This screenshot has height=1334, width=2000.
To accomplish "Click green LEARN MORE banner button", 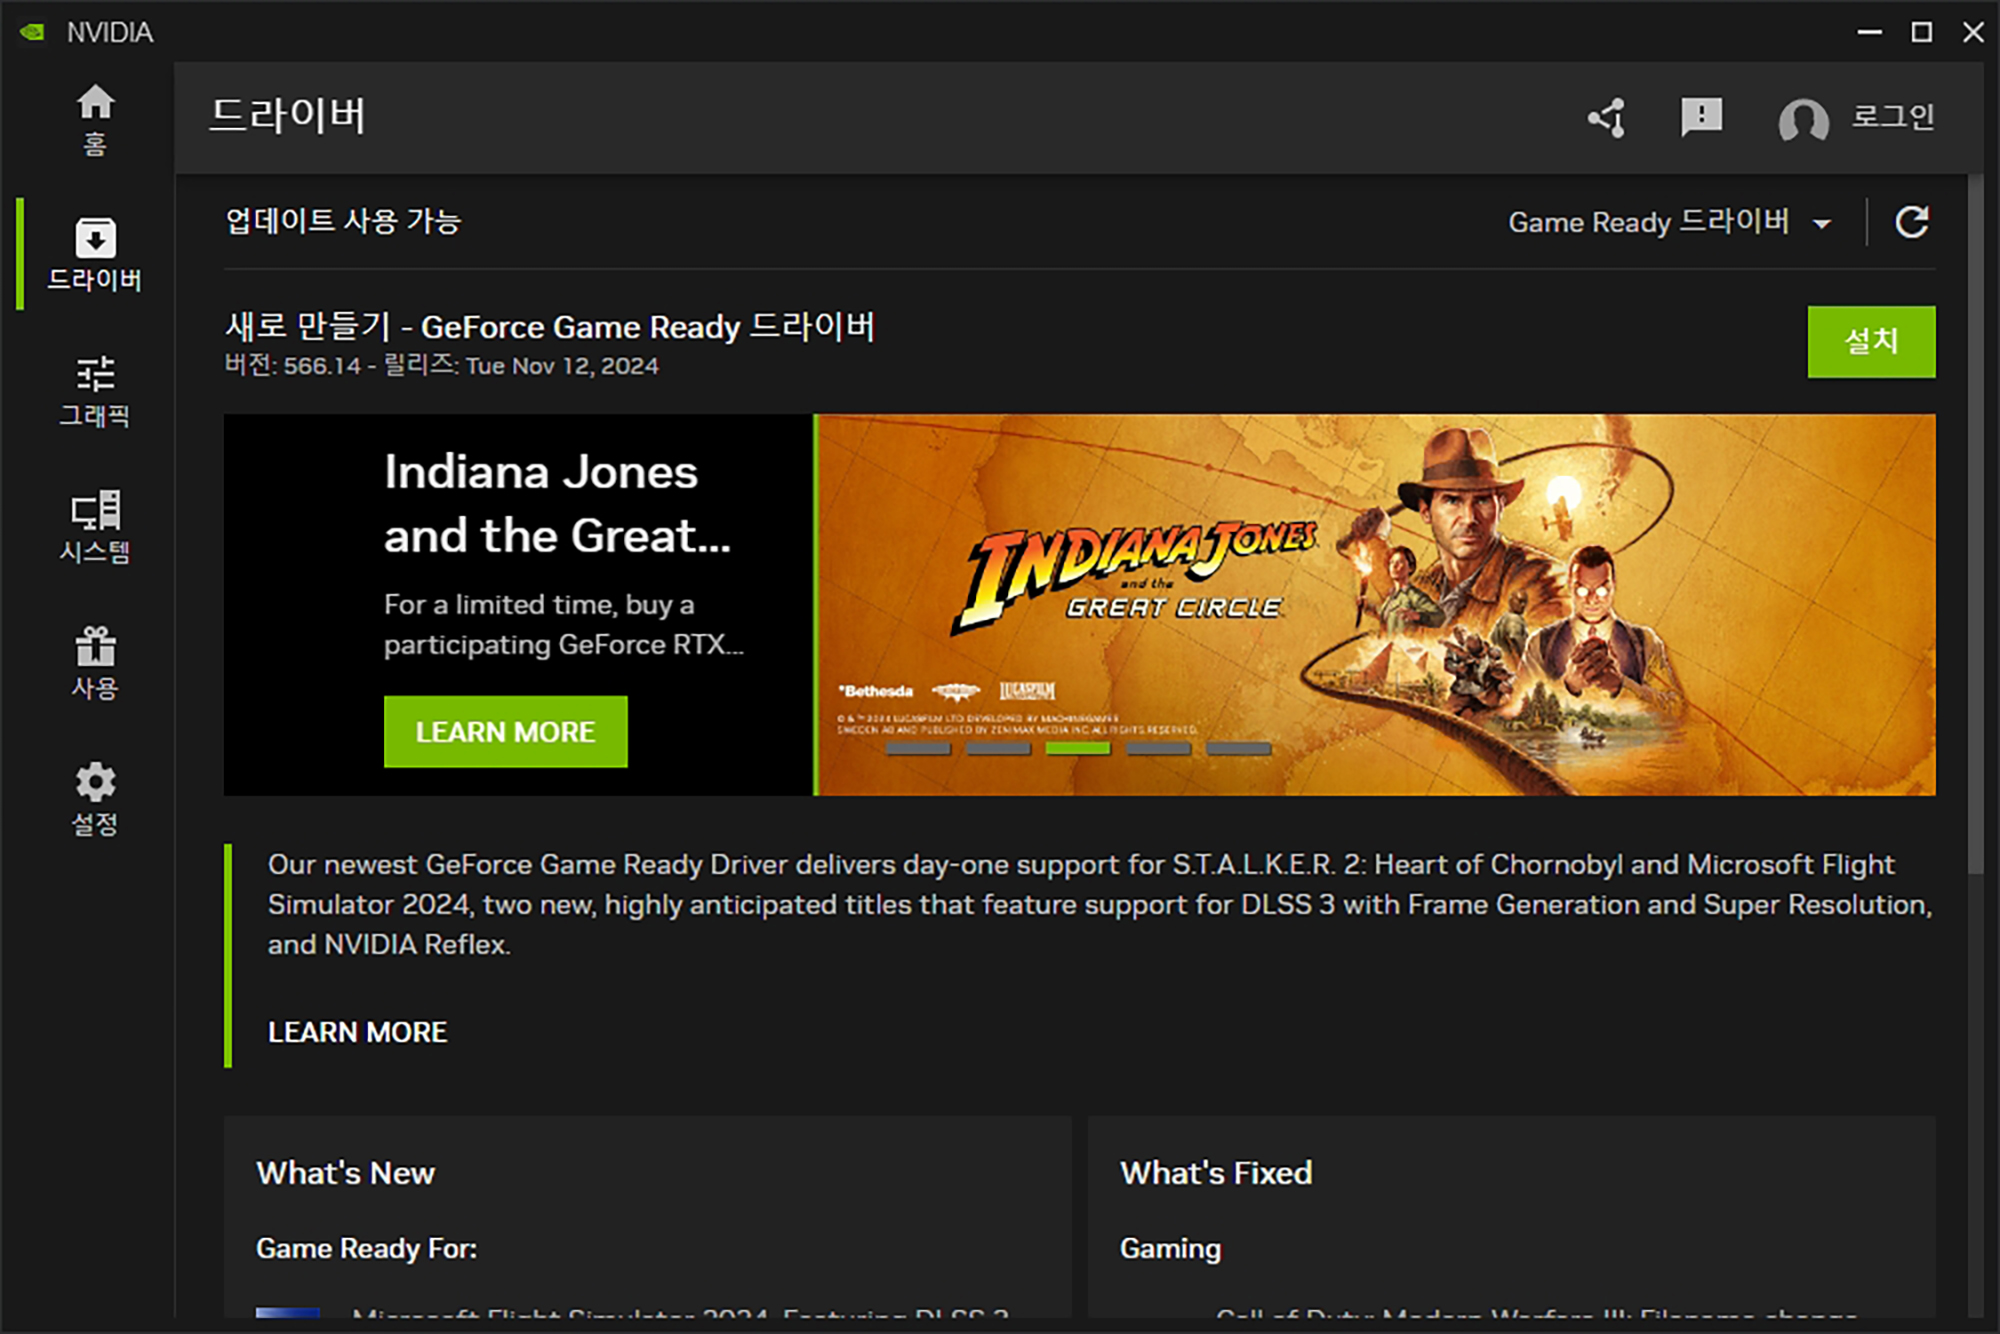I will coord(505,732).
